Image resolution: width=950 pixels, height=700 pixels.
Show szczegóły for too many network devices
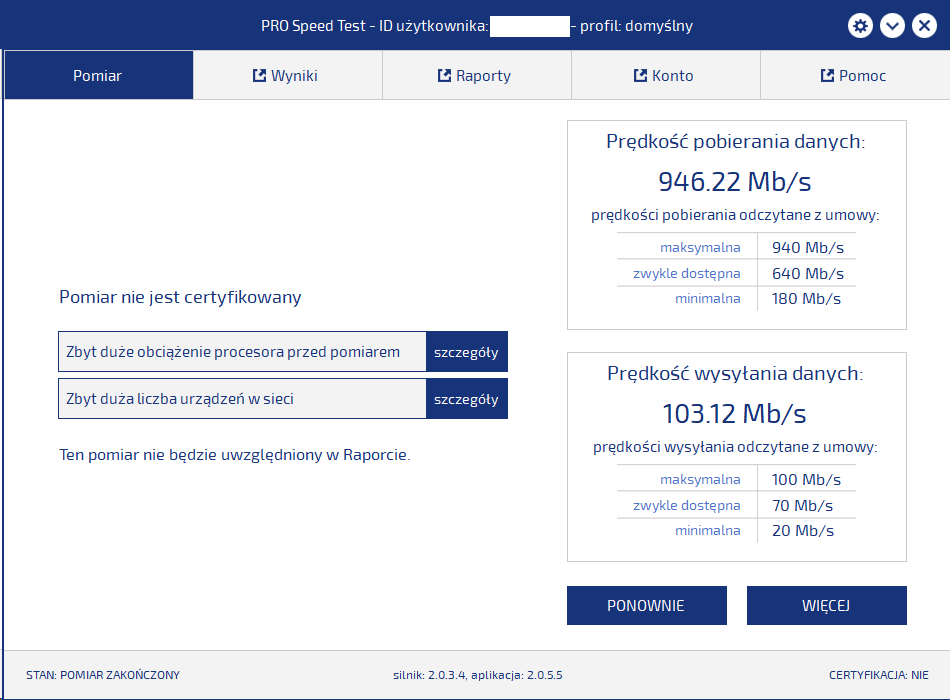coord(466,399)
